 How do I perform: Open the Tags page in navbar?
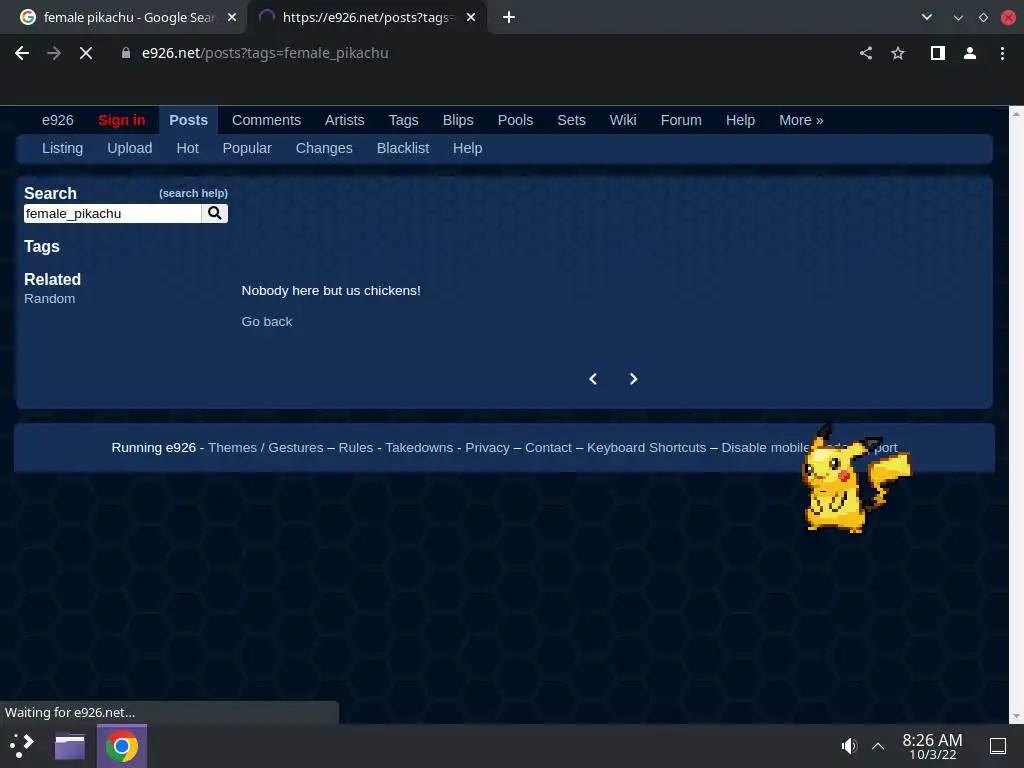404,120
